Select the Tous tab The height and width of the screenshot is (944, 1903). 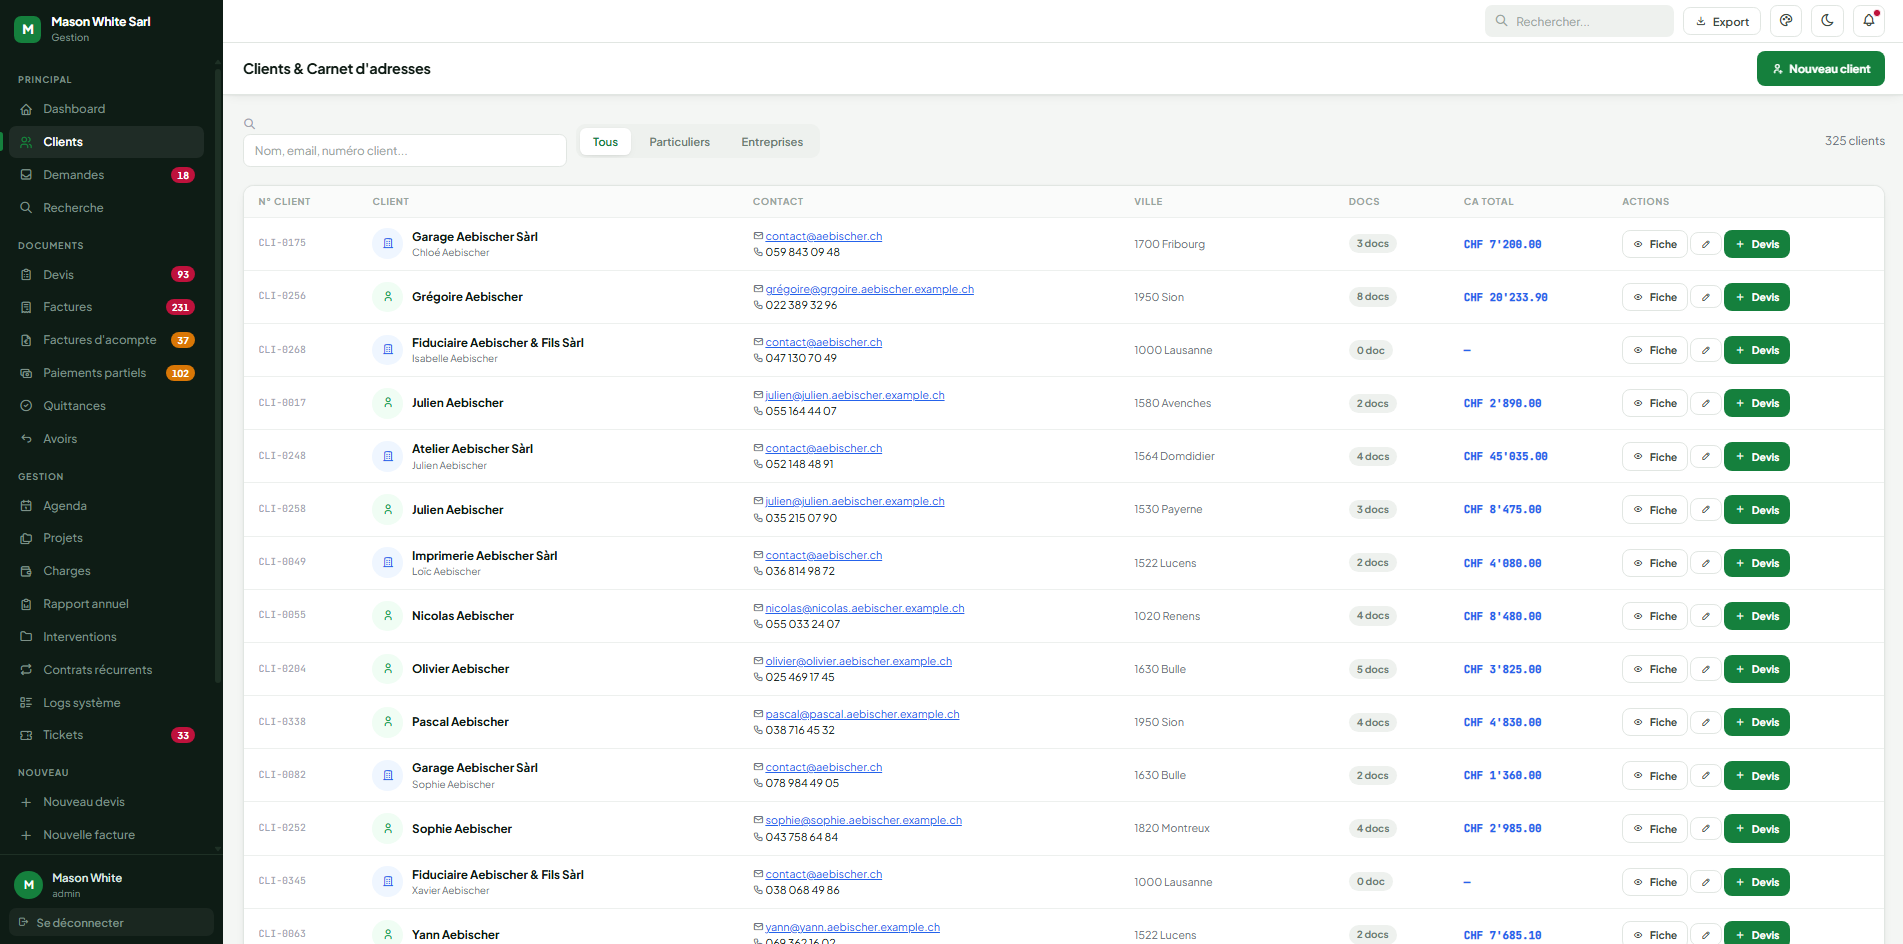605,142
